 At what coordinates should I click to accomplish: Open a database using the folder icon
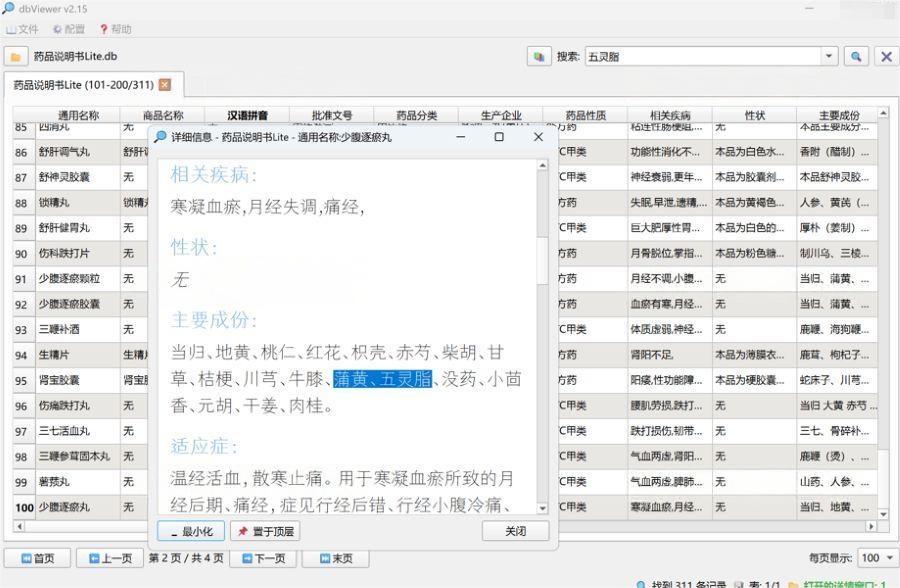click(16, 56)
